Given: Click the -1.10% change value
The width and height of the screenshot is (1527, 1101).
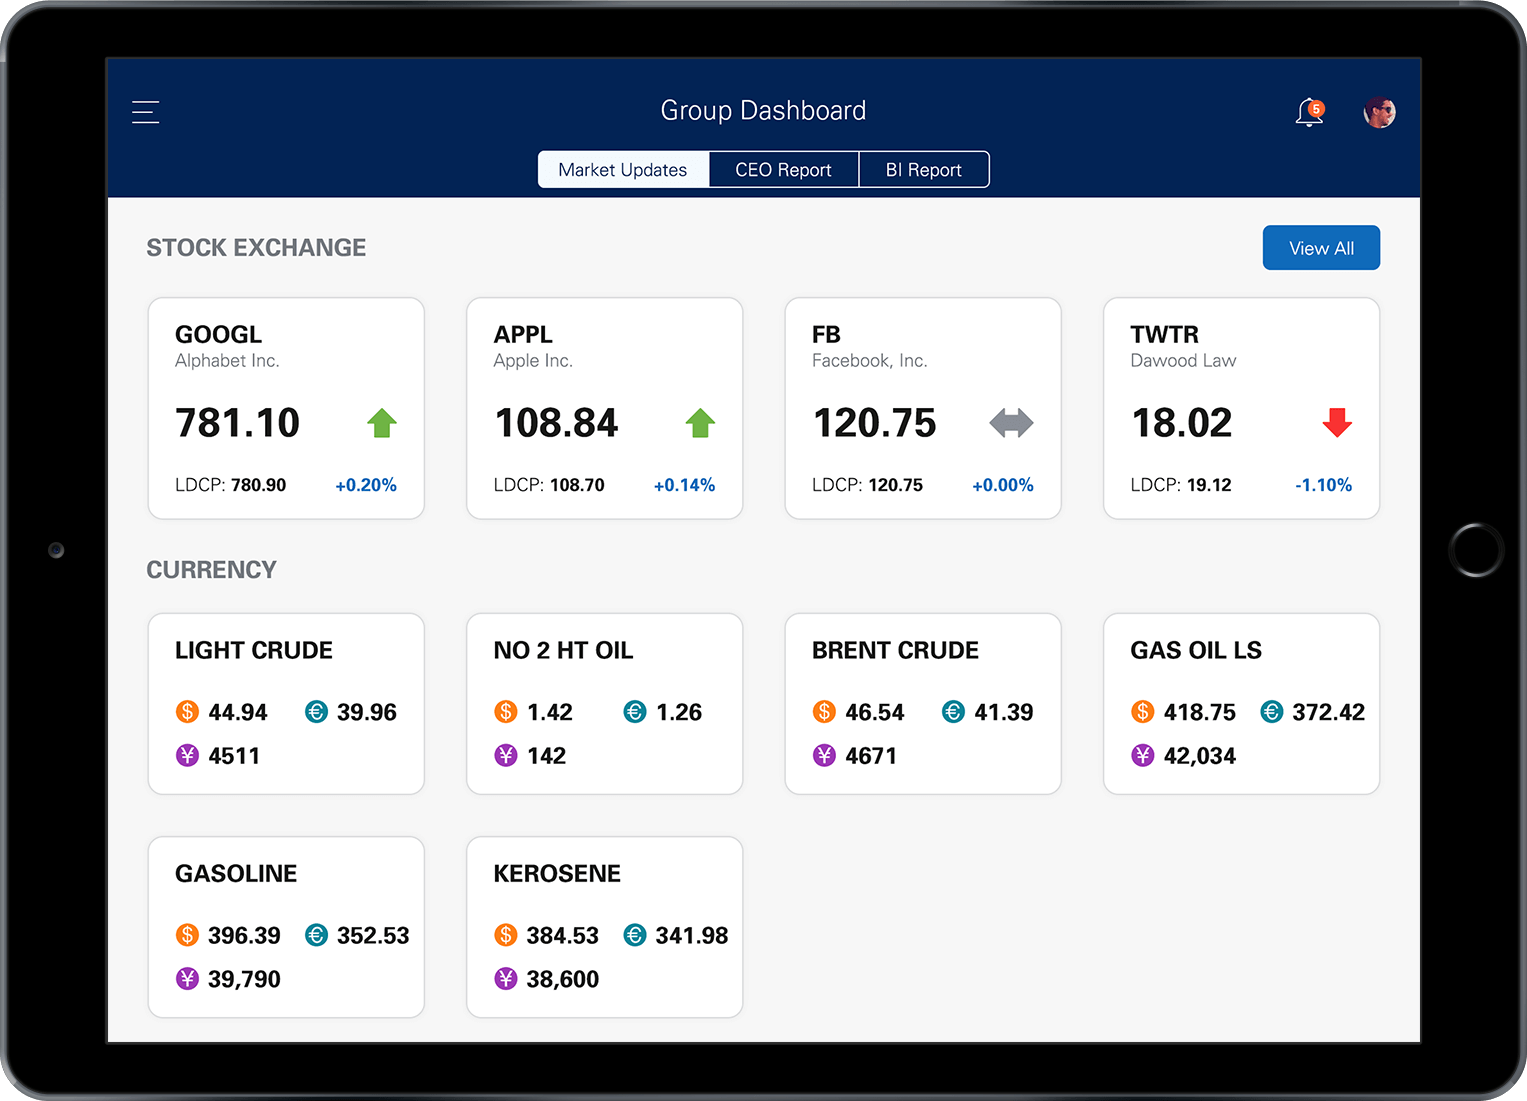Looking at the screenshot, I should coord(1323,485).
